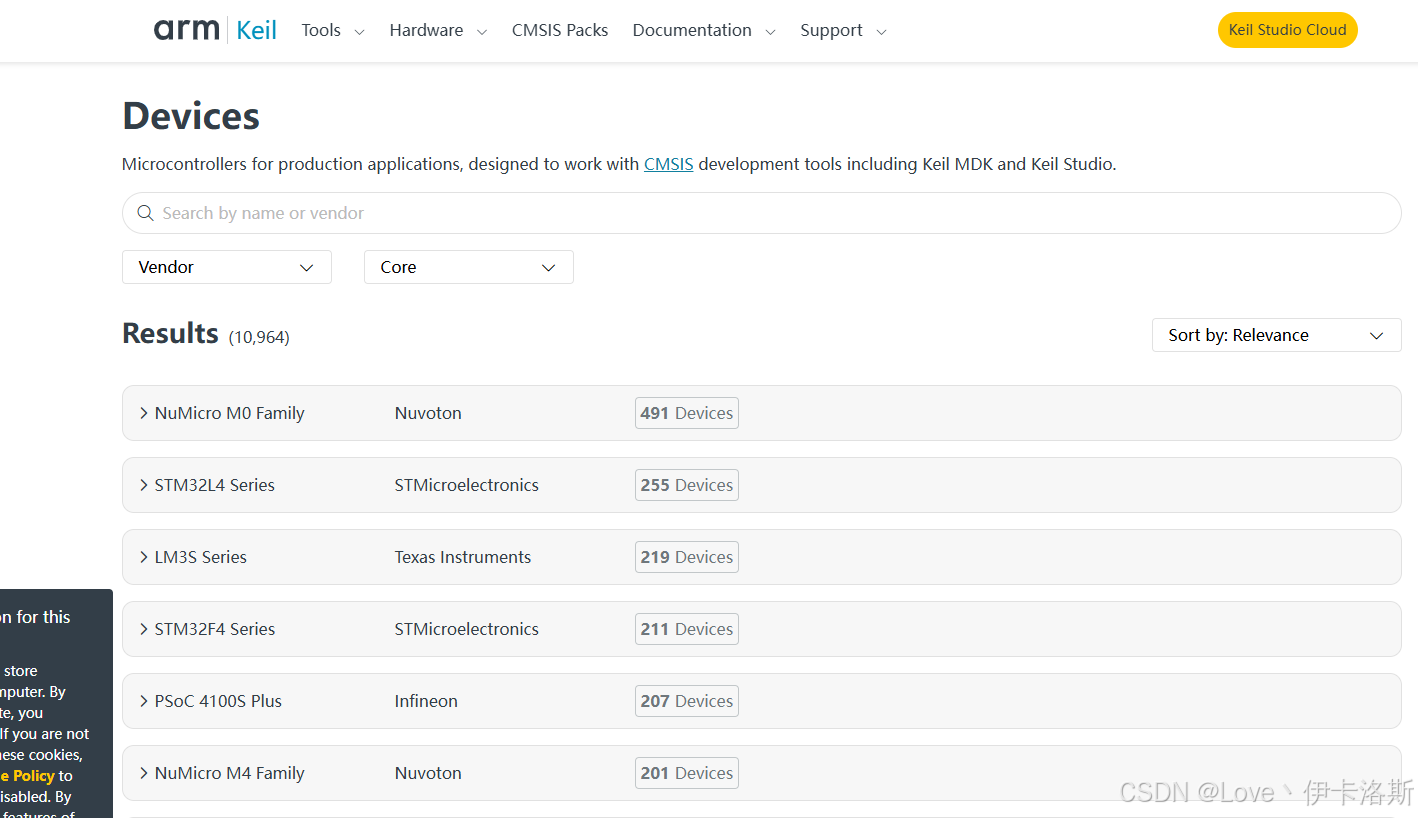1418x818 pixels.
Task: Open the Support menu
Action: 843,30
